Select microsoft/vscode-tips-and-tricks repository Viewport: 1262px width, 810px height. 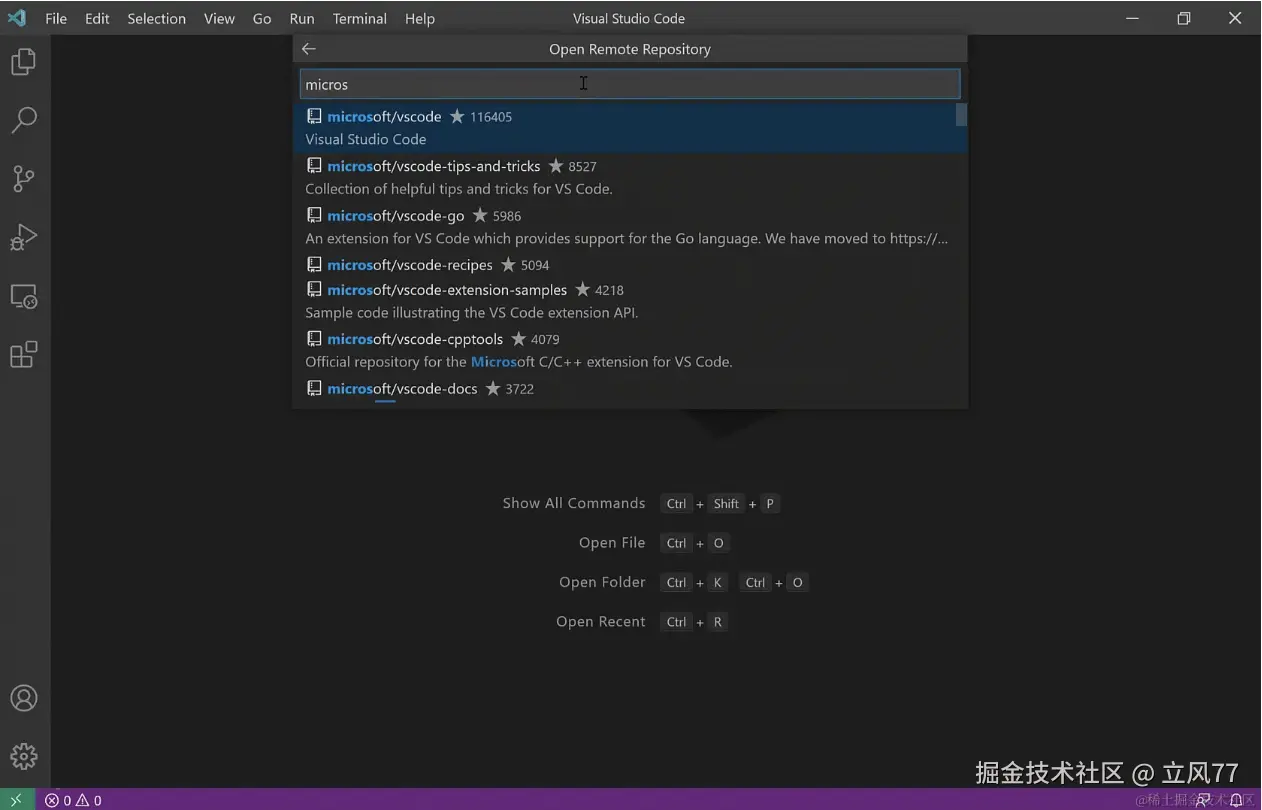(630, 177)
